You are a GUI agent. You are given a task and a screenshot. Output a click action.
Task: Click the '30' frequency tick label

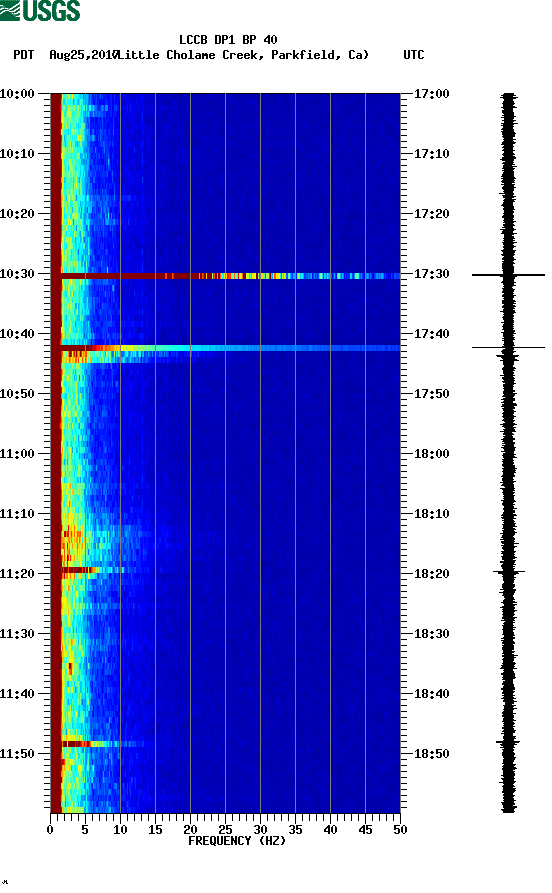[260, 830]
